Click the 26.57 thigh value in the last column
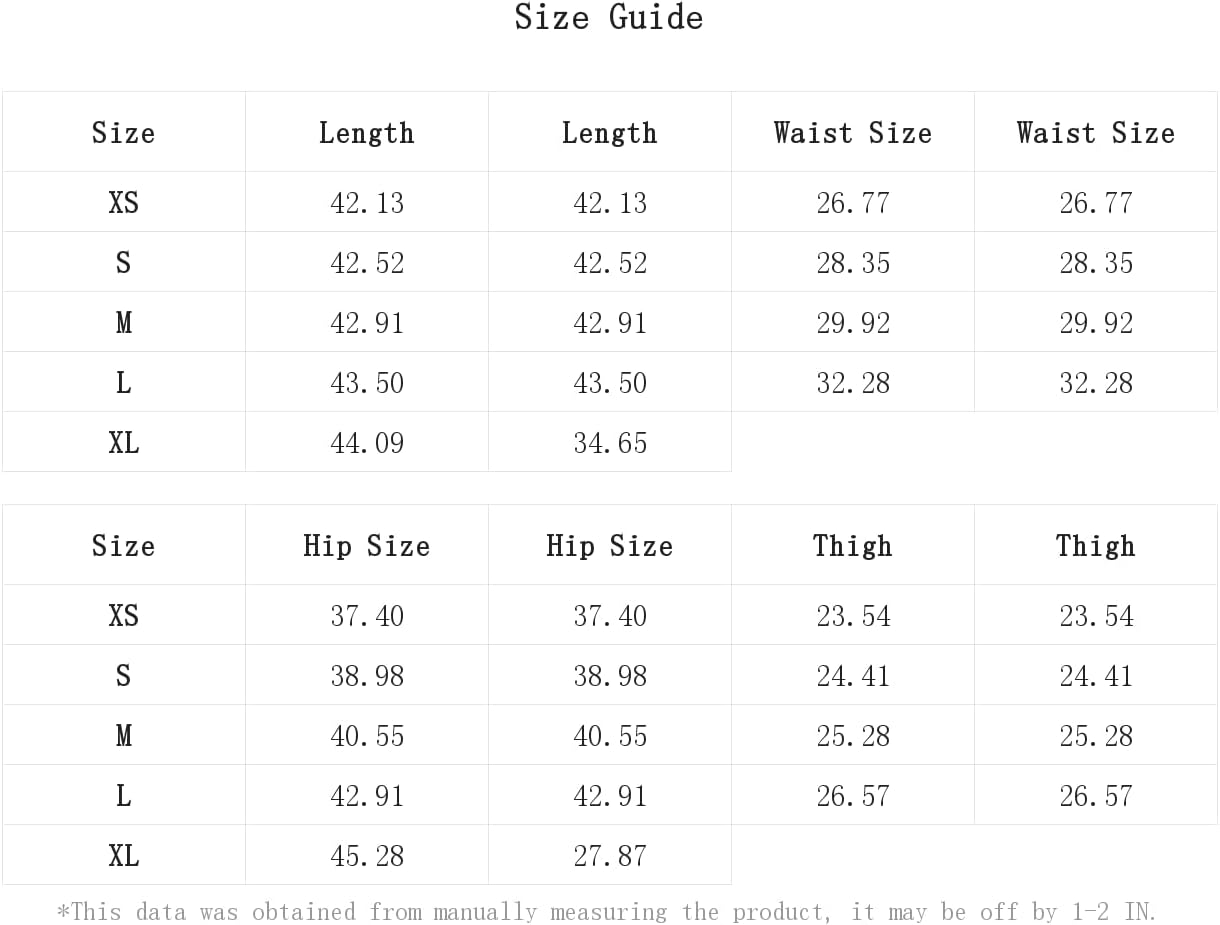This screenshot has width=1220, height=925. (x=1096, y=796)
